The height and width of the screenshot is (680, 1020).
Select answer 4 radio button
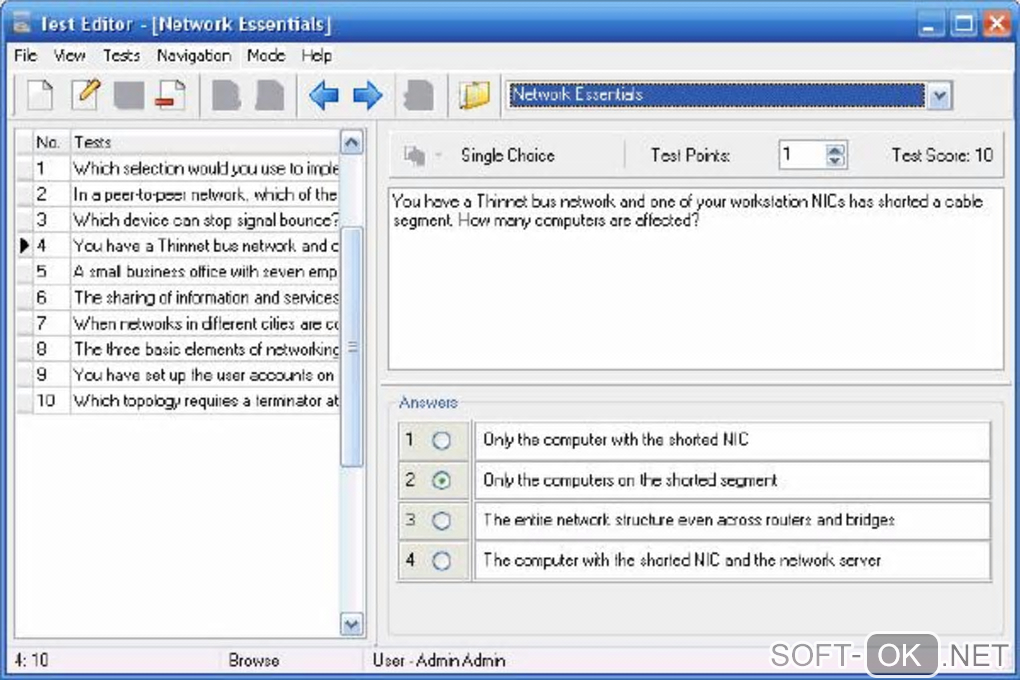click(441, 560)
